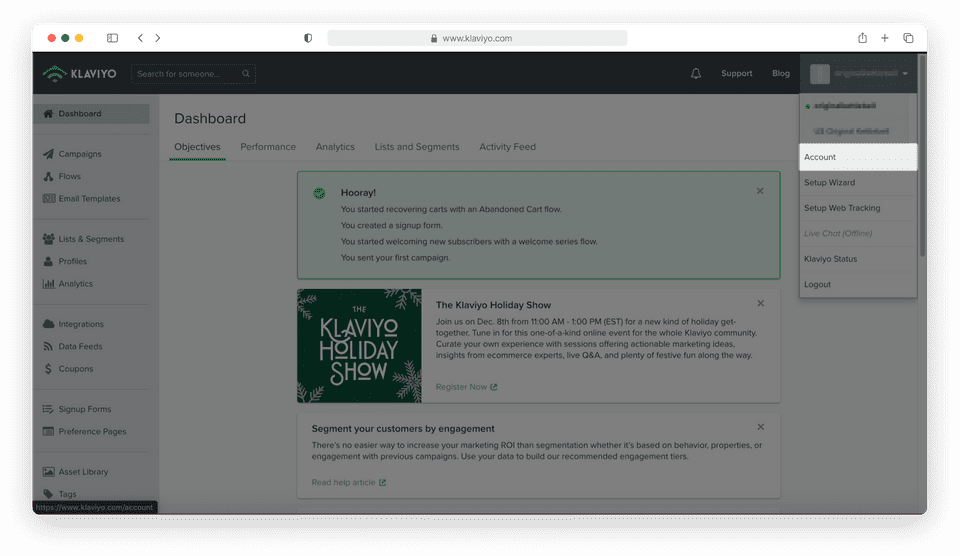
Task: Dismiss the Hooray notification card
Action: [x=760, y=191]
